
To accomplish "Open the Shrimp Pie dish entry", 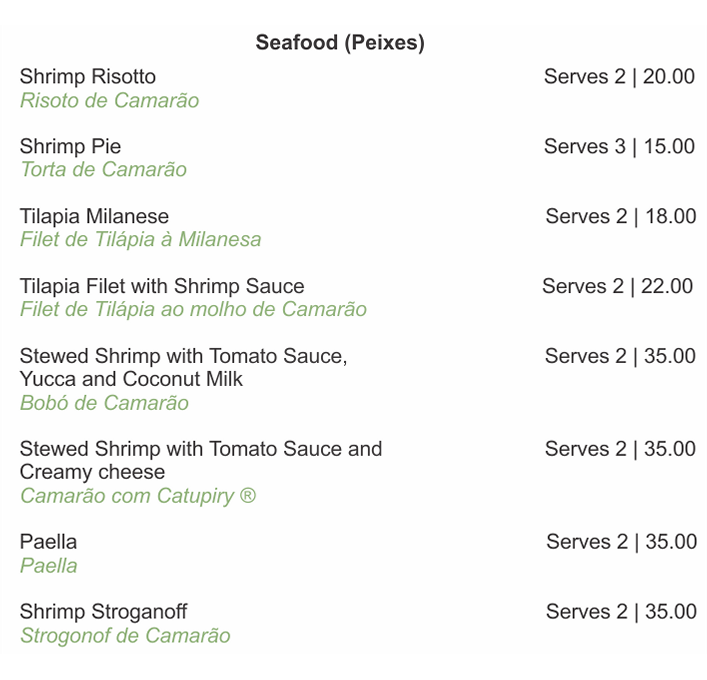I will pos(70,147).
